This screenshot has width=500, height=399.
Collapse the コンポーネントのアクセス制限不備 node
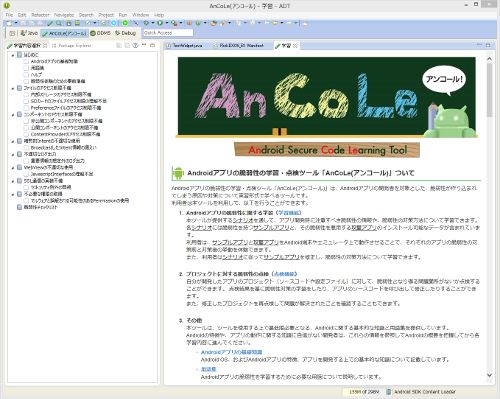point(13,114)
